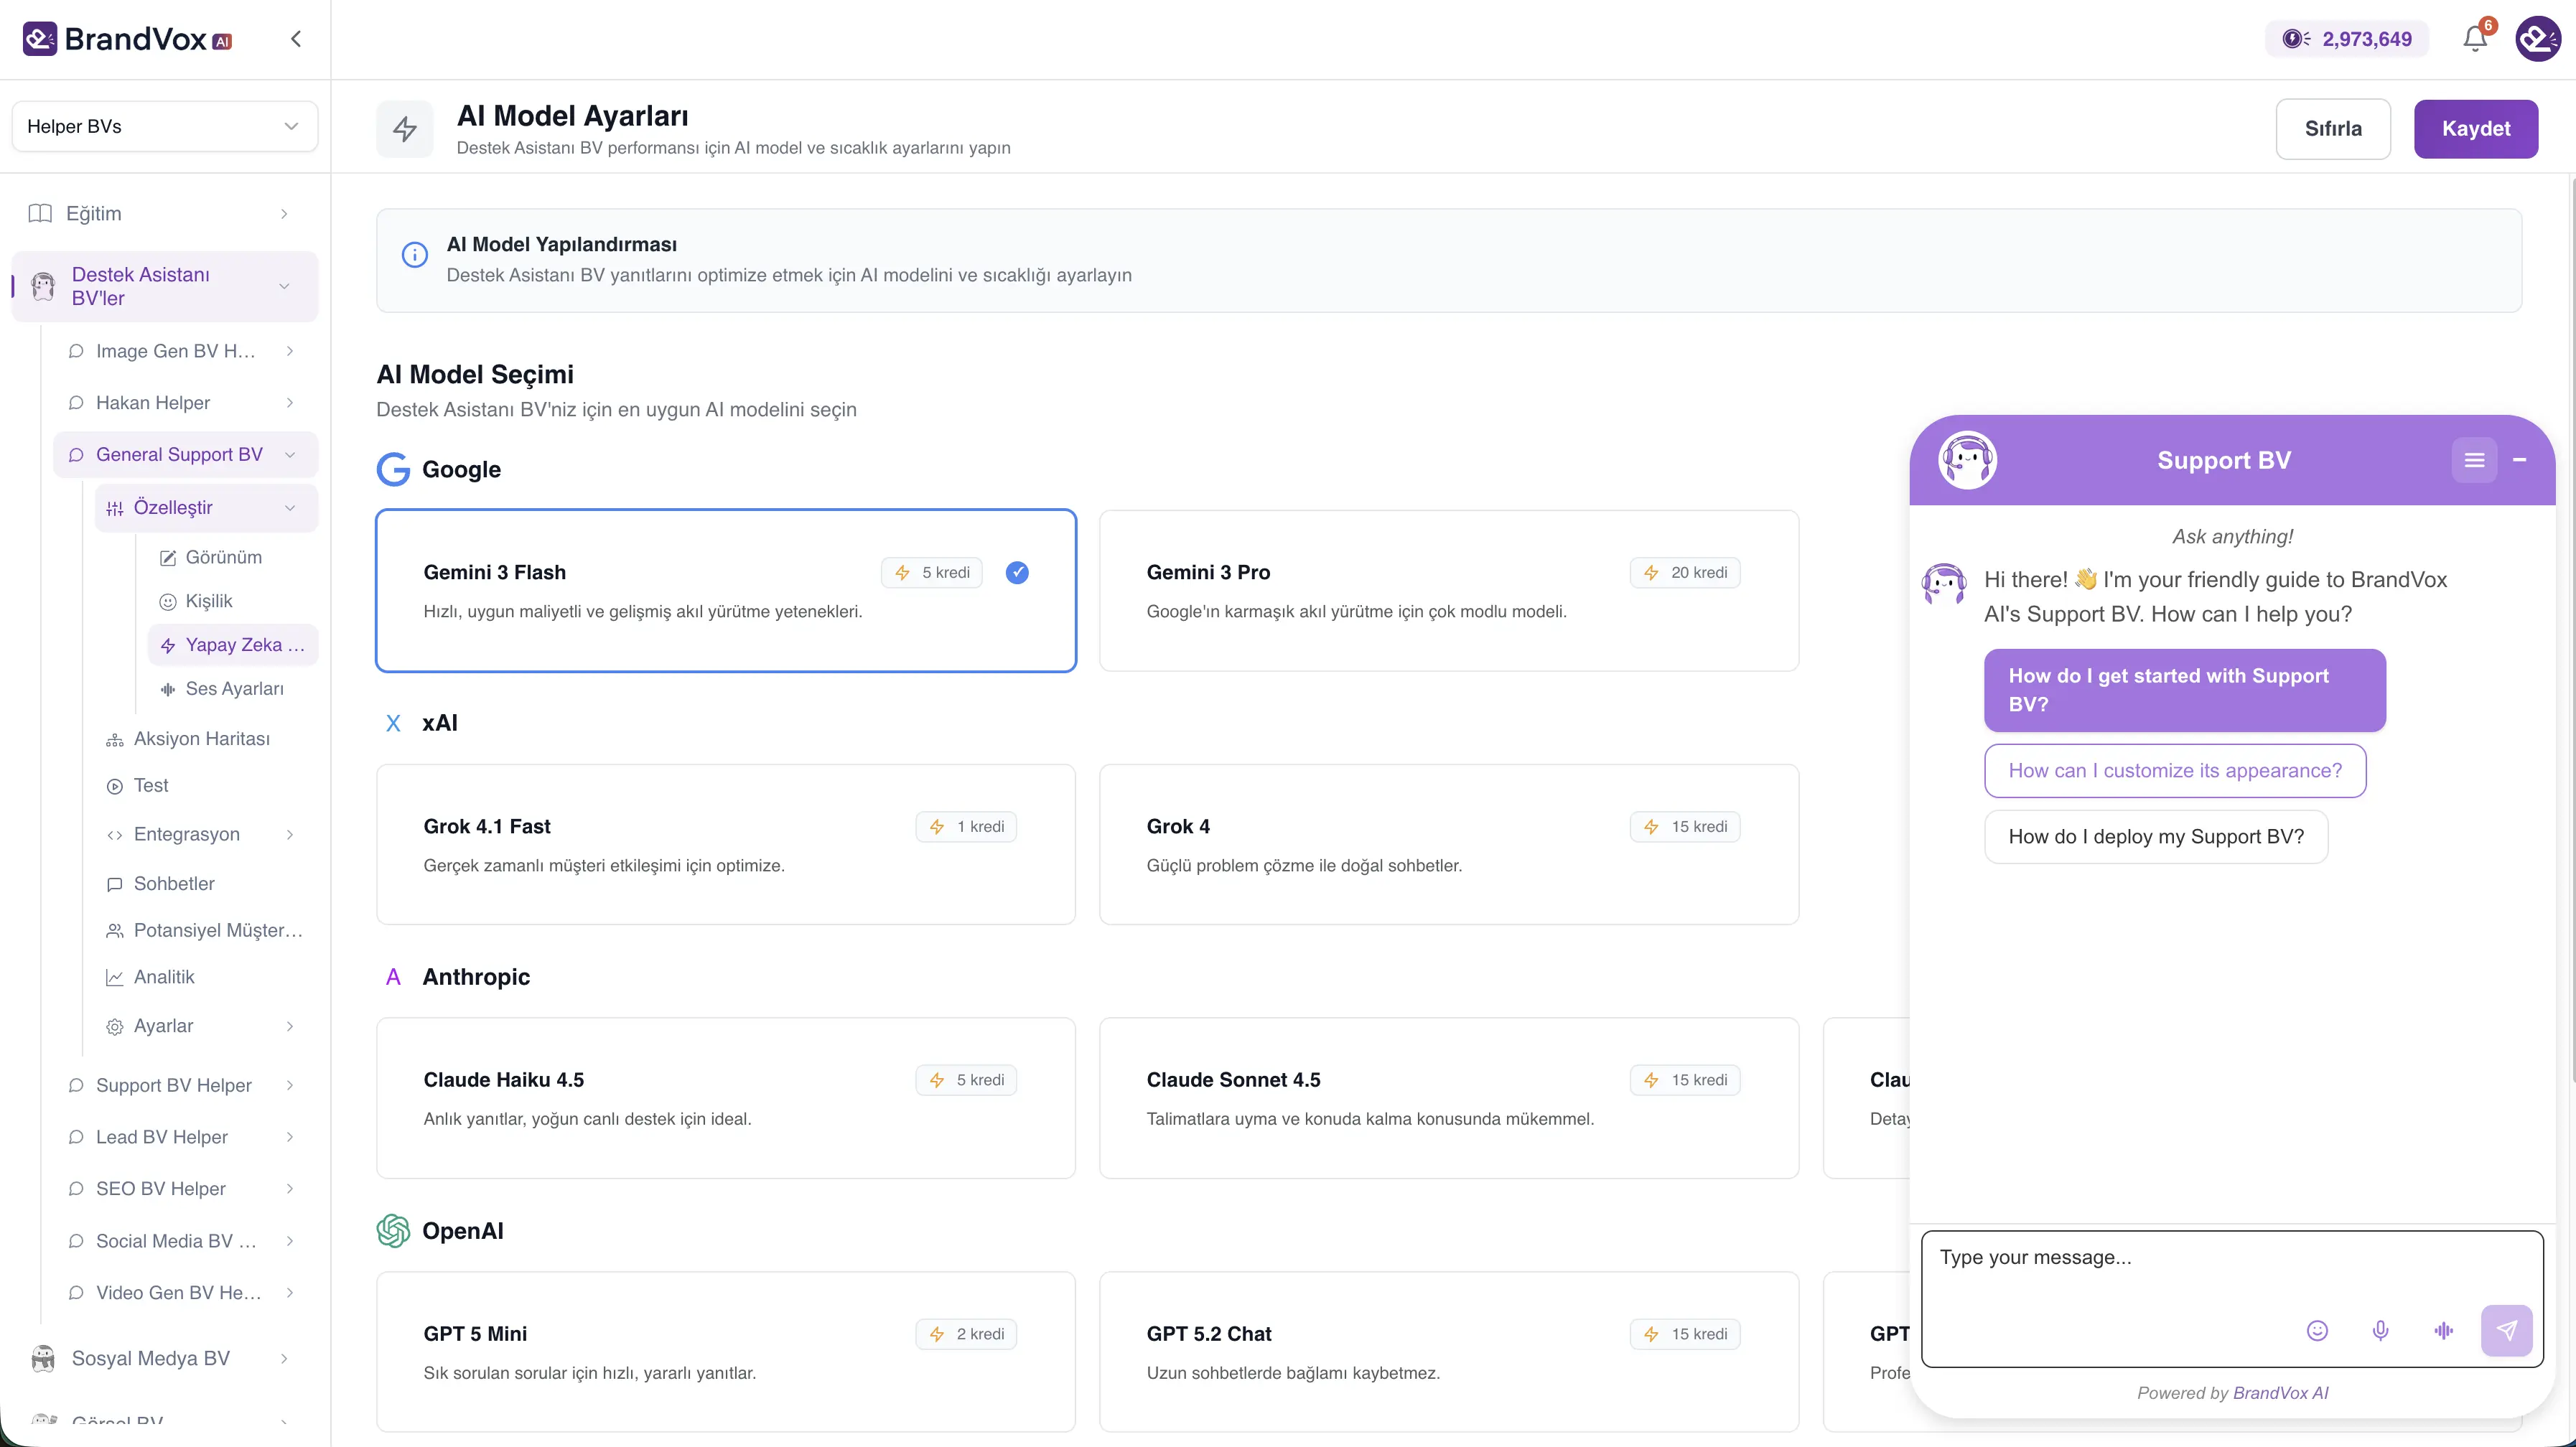Select the Grok 4.1 Fast model card
Screen dimensions: 2576x1447
tap(726, 845)
